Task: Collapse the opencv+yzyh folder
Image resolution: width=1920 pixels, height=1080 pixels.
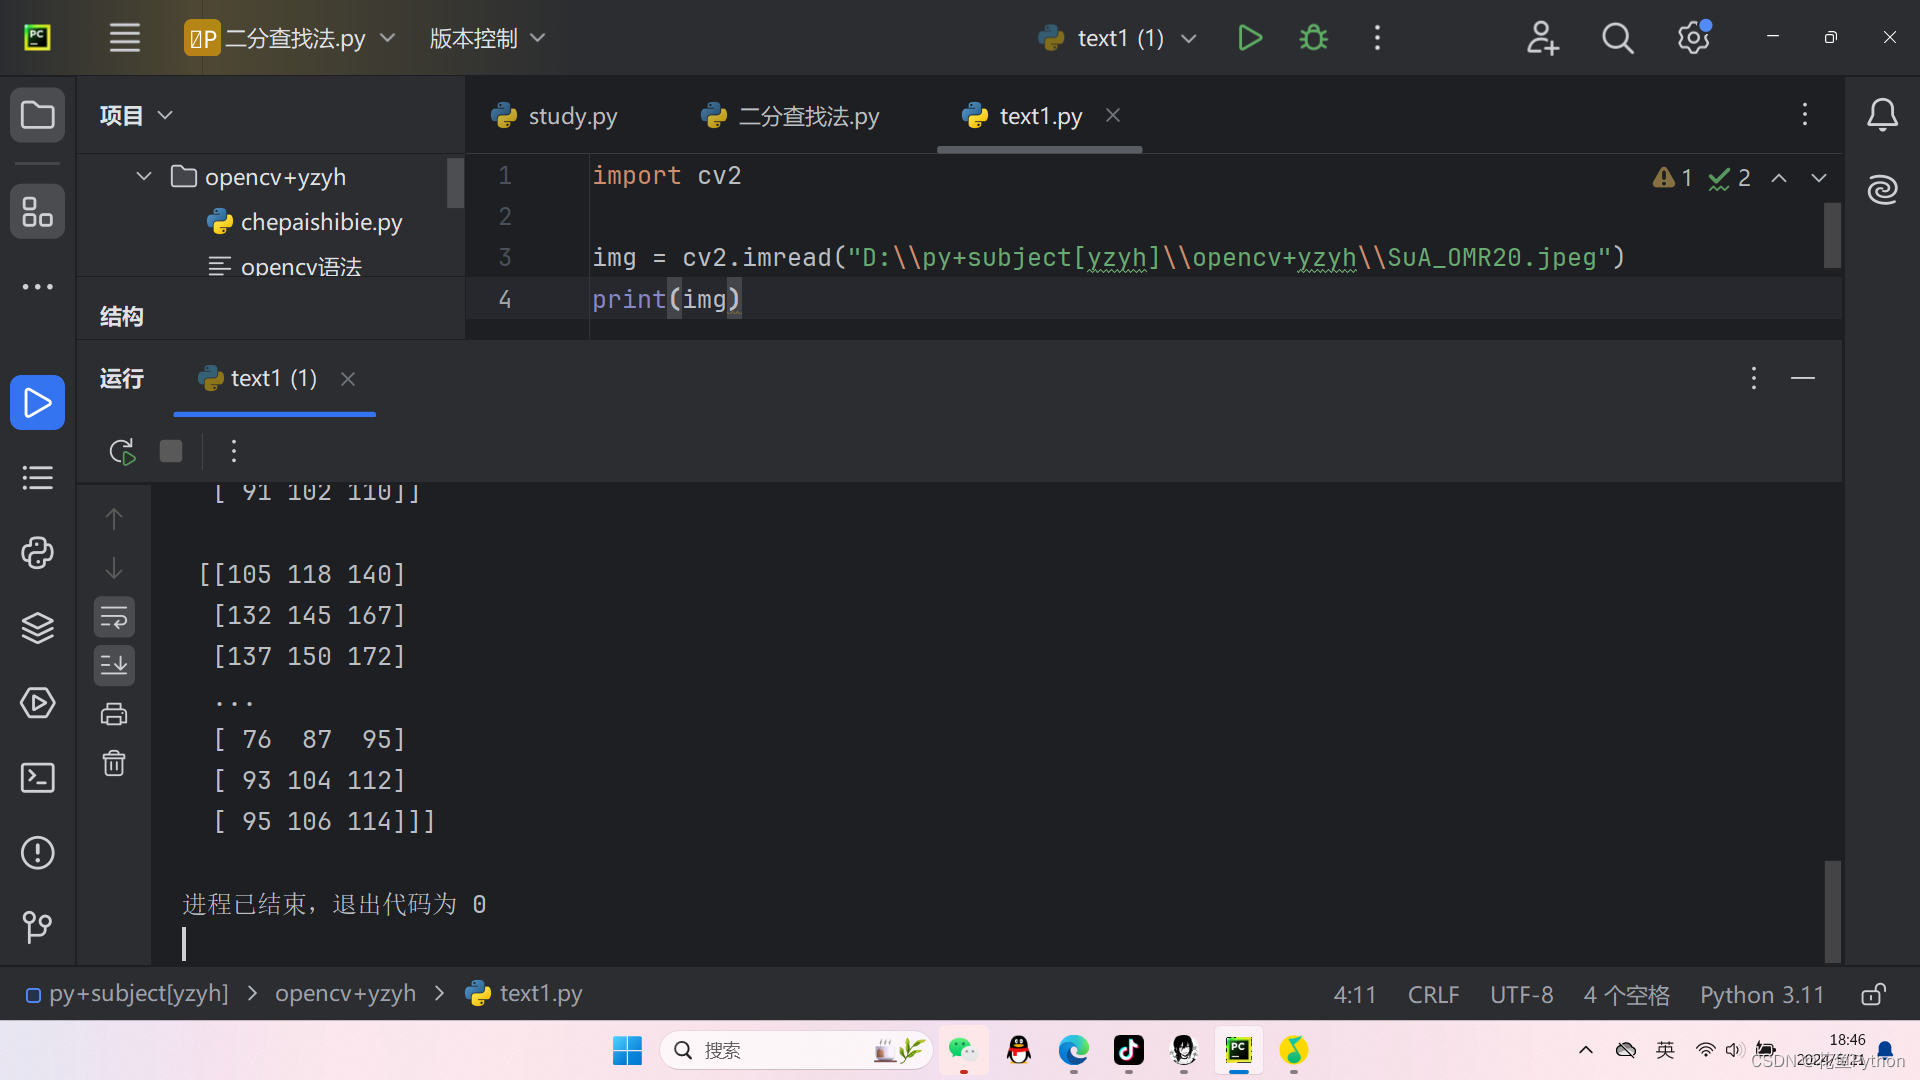Action: click(x=144, y=177)
